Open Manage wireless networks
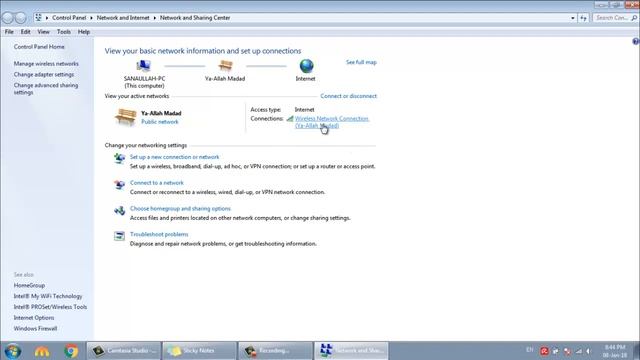This screenshot has height=360, width=640. 46,64
